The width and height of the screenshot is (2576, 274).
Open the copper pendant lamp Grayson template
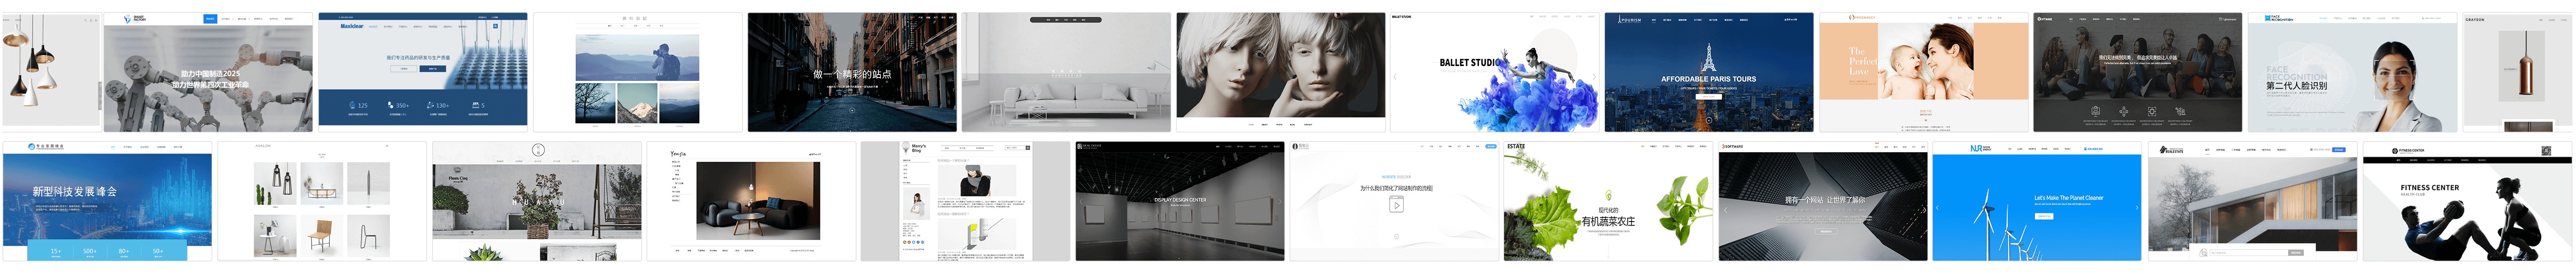point(2518,72)
